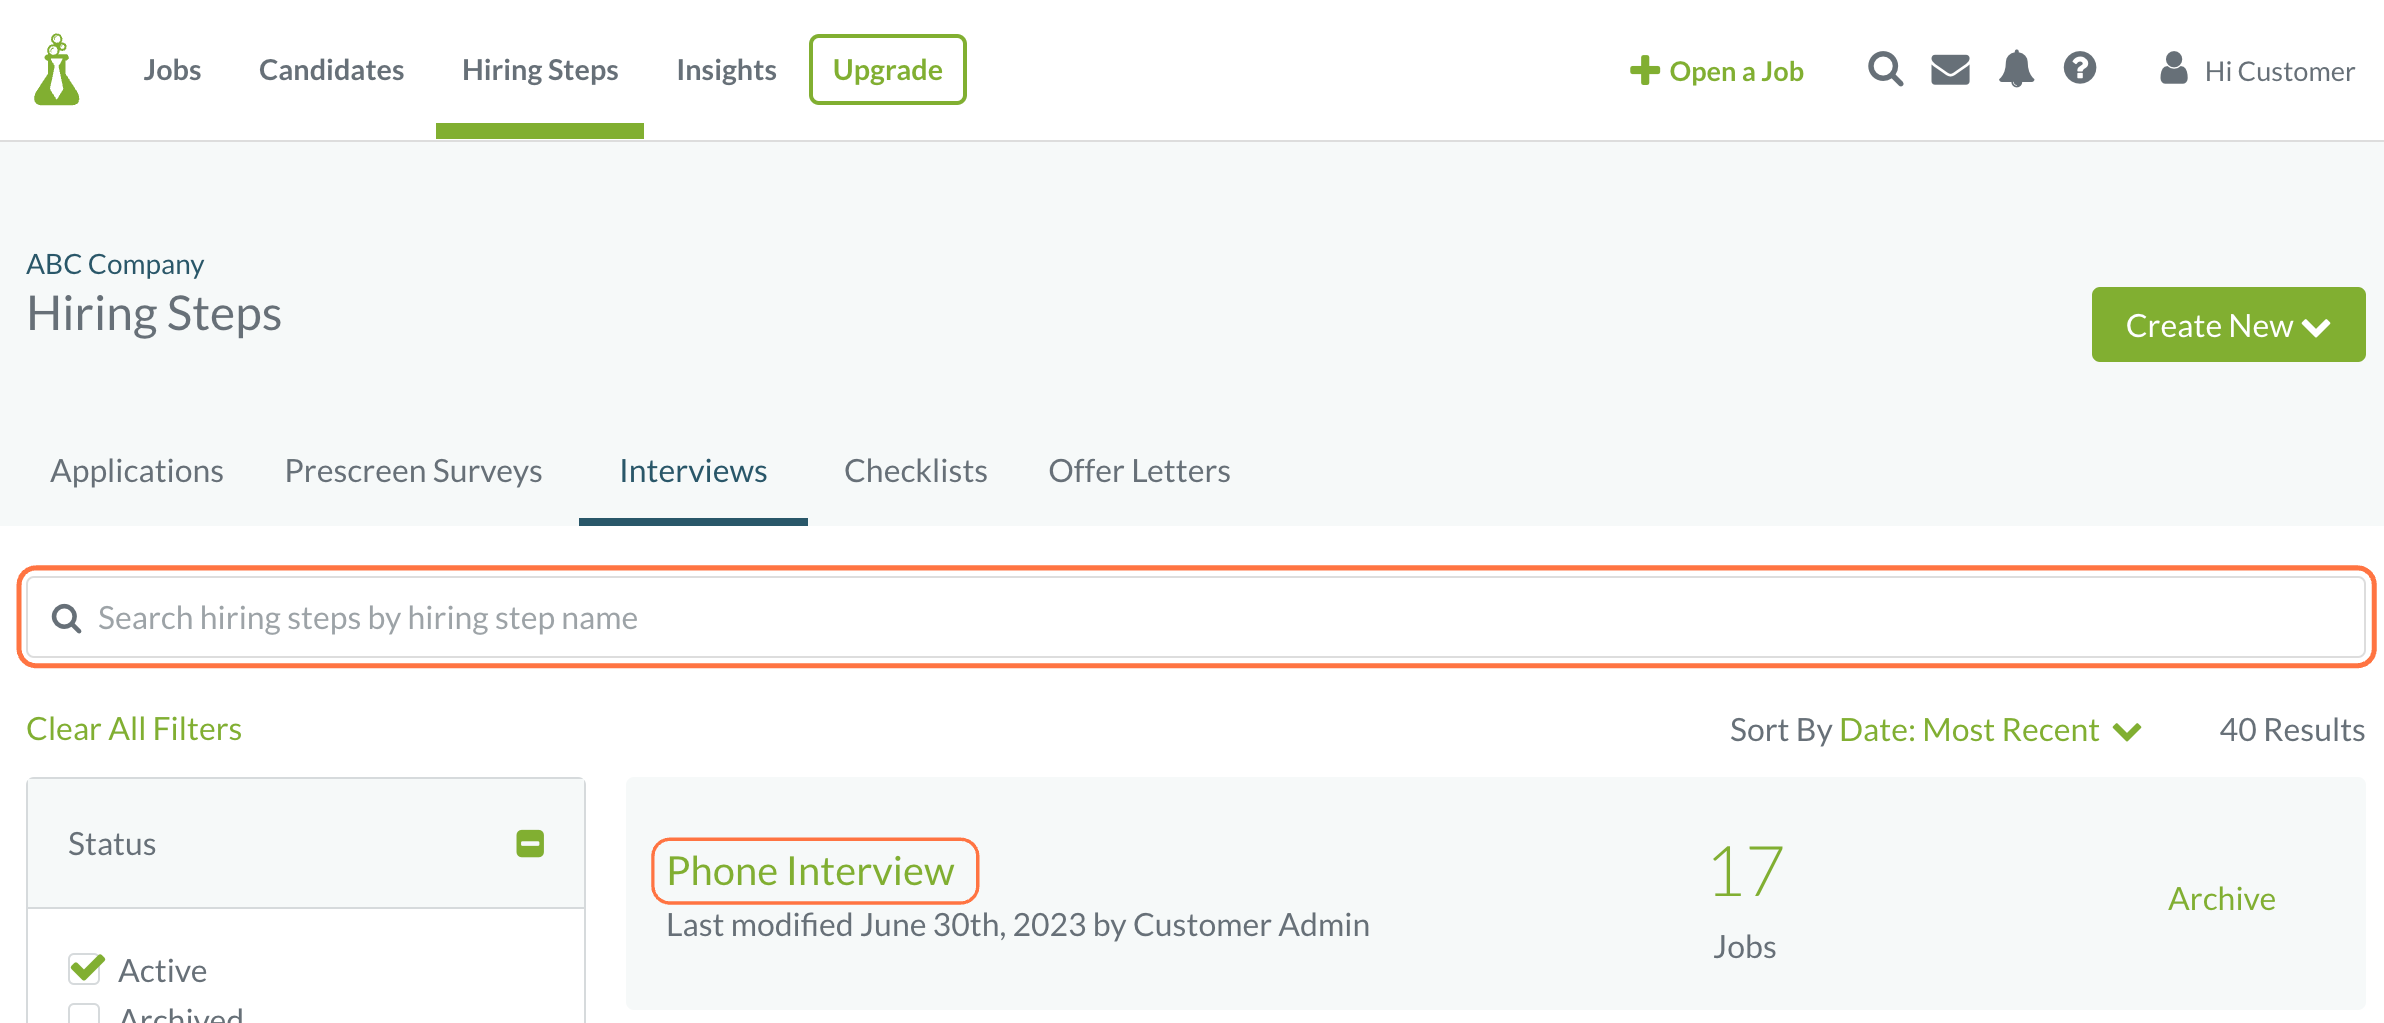Screen dimensions: 2384x1023
Task: Click the Upgrade button
Action: [x=887, y=70]
